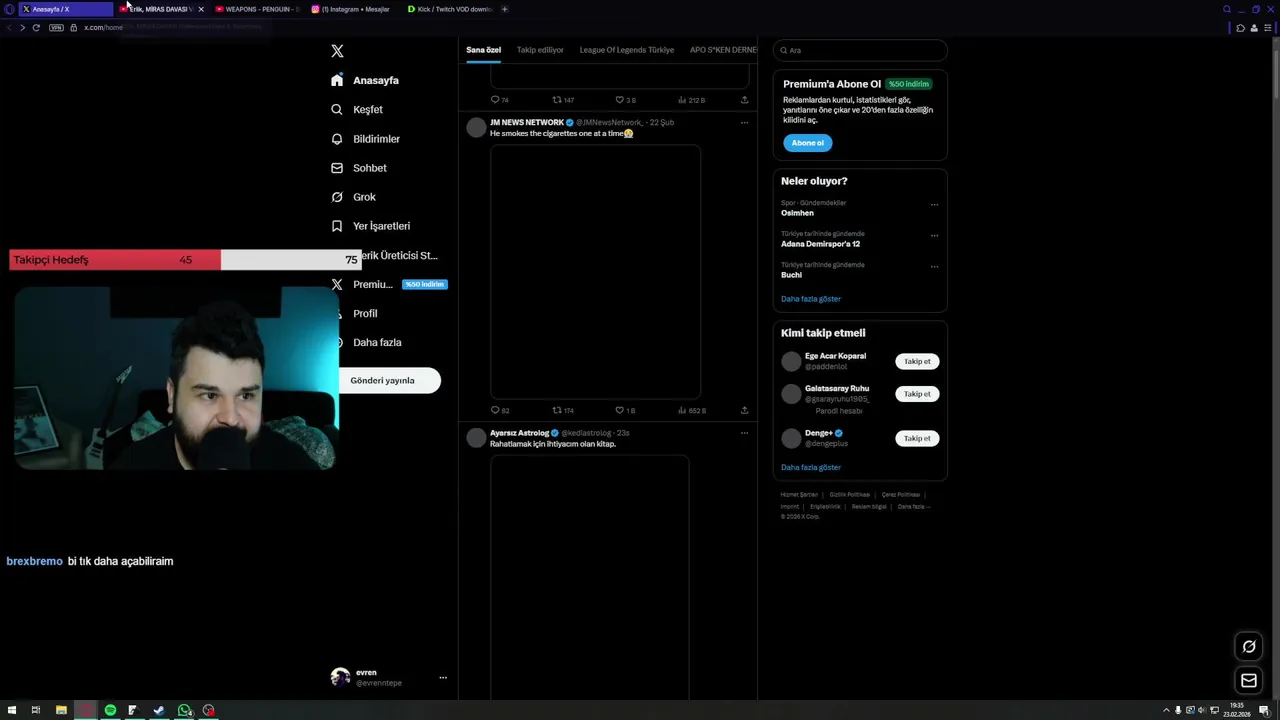Open options for Buchi trend
Screen dimensions: 1280x720
pos(934,266)
